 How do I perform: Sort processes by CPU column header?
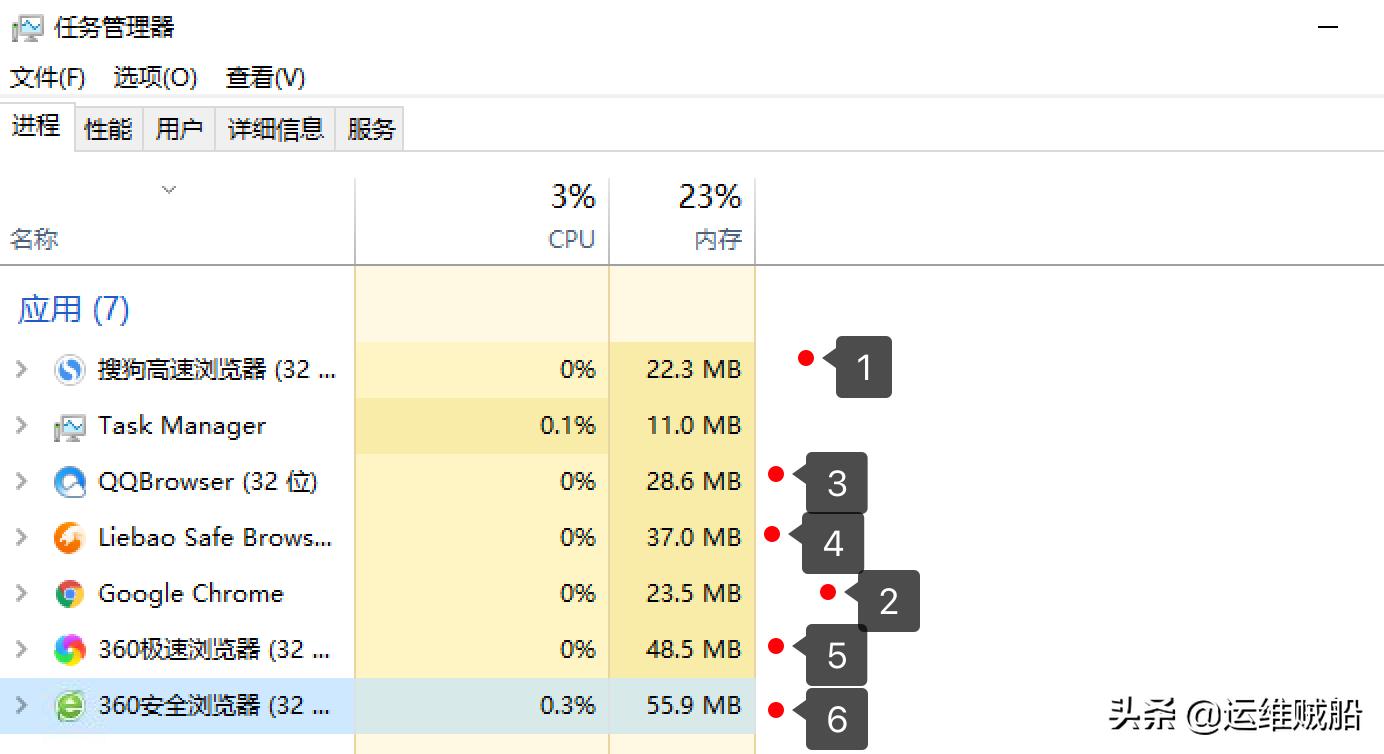[572, 239]
